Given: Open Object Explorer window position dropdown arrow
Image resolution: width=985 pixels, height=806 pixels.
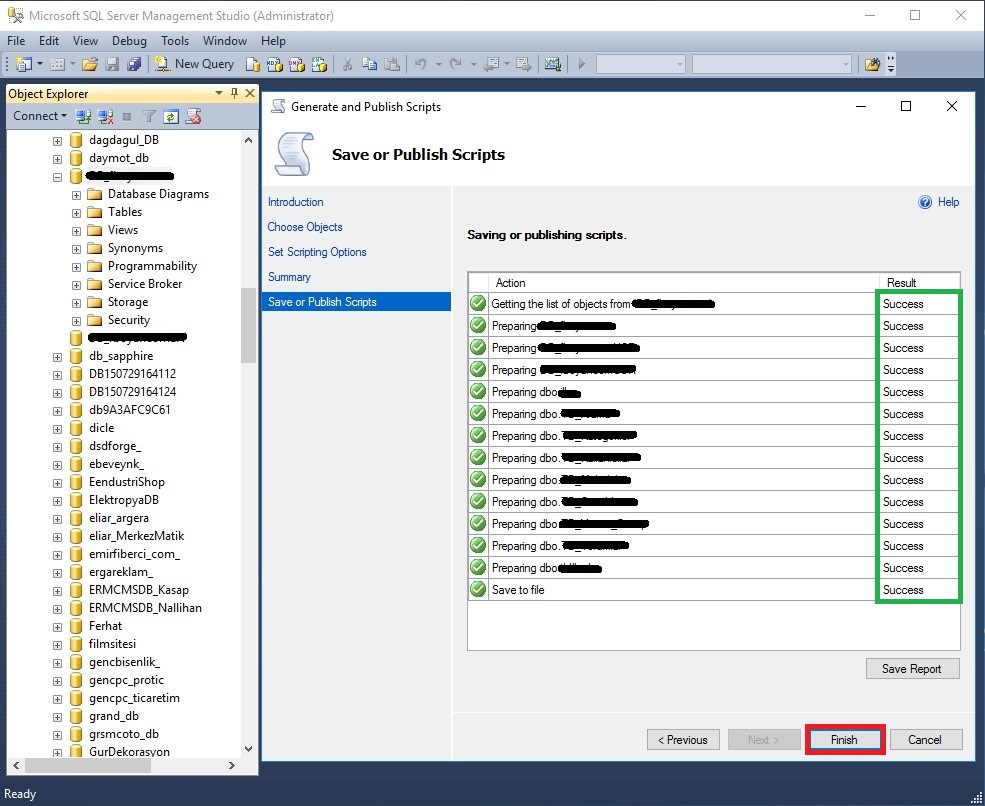Looking at the screenshot, I should click(219, 93).
